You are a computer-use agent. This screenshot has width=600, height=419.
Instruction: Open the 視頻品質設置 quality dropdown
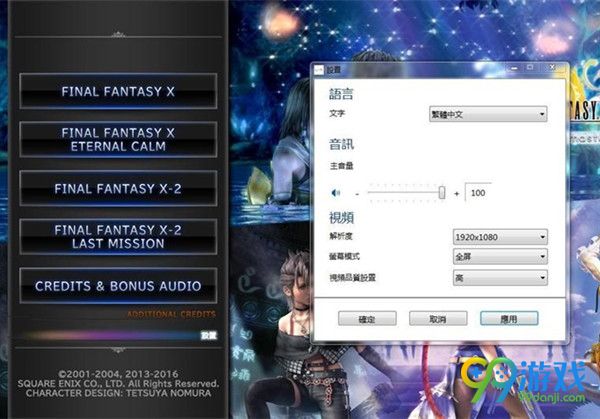(x=500, y=278)
